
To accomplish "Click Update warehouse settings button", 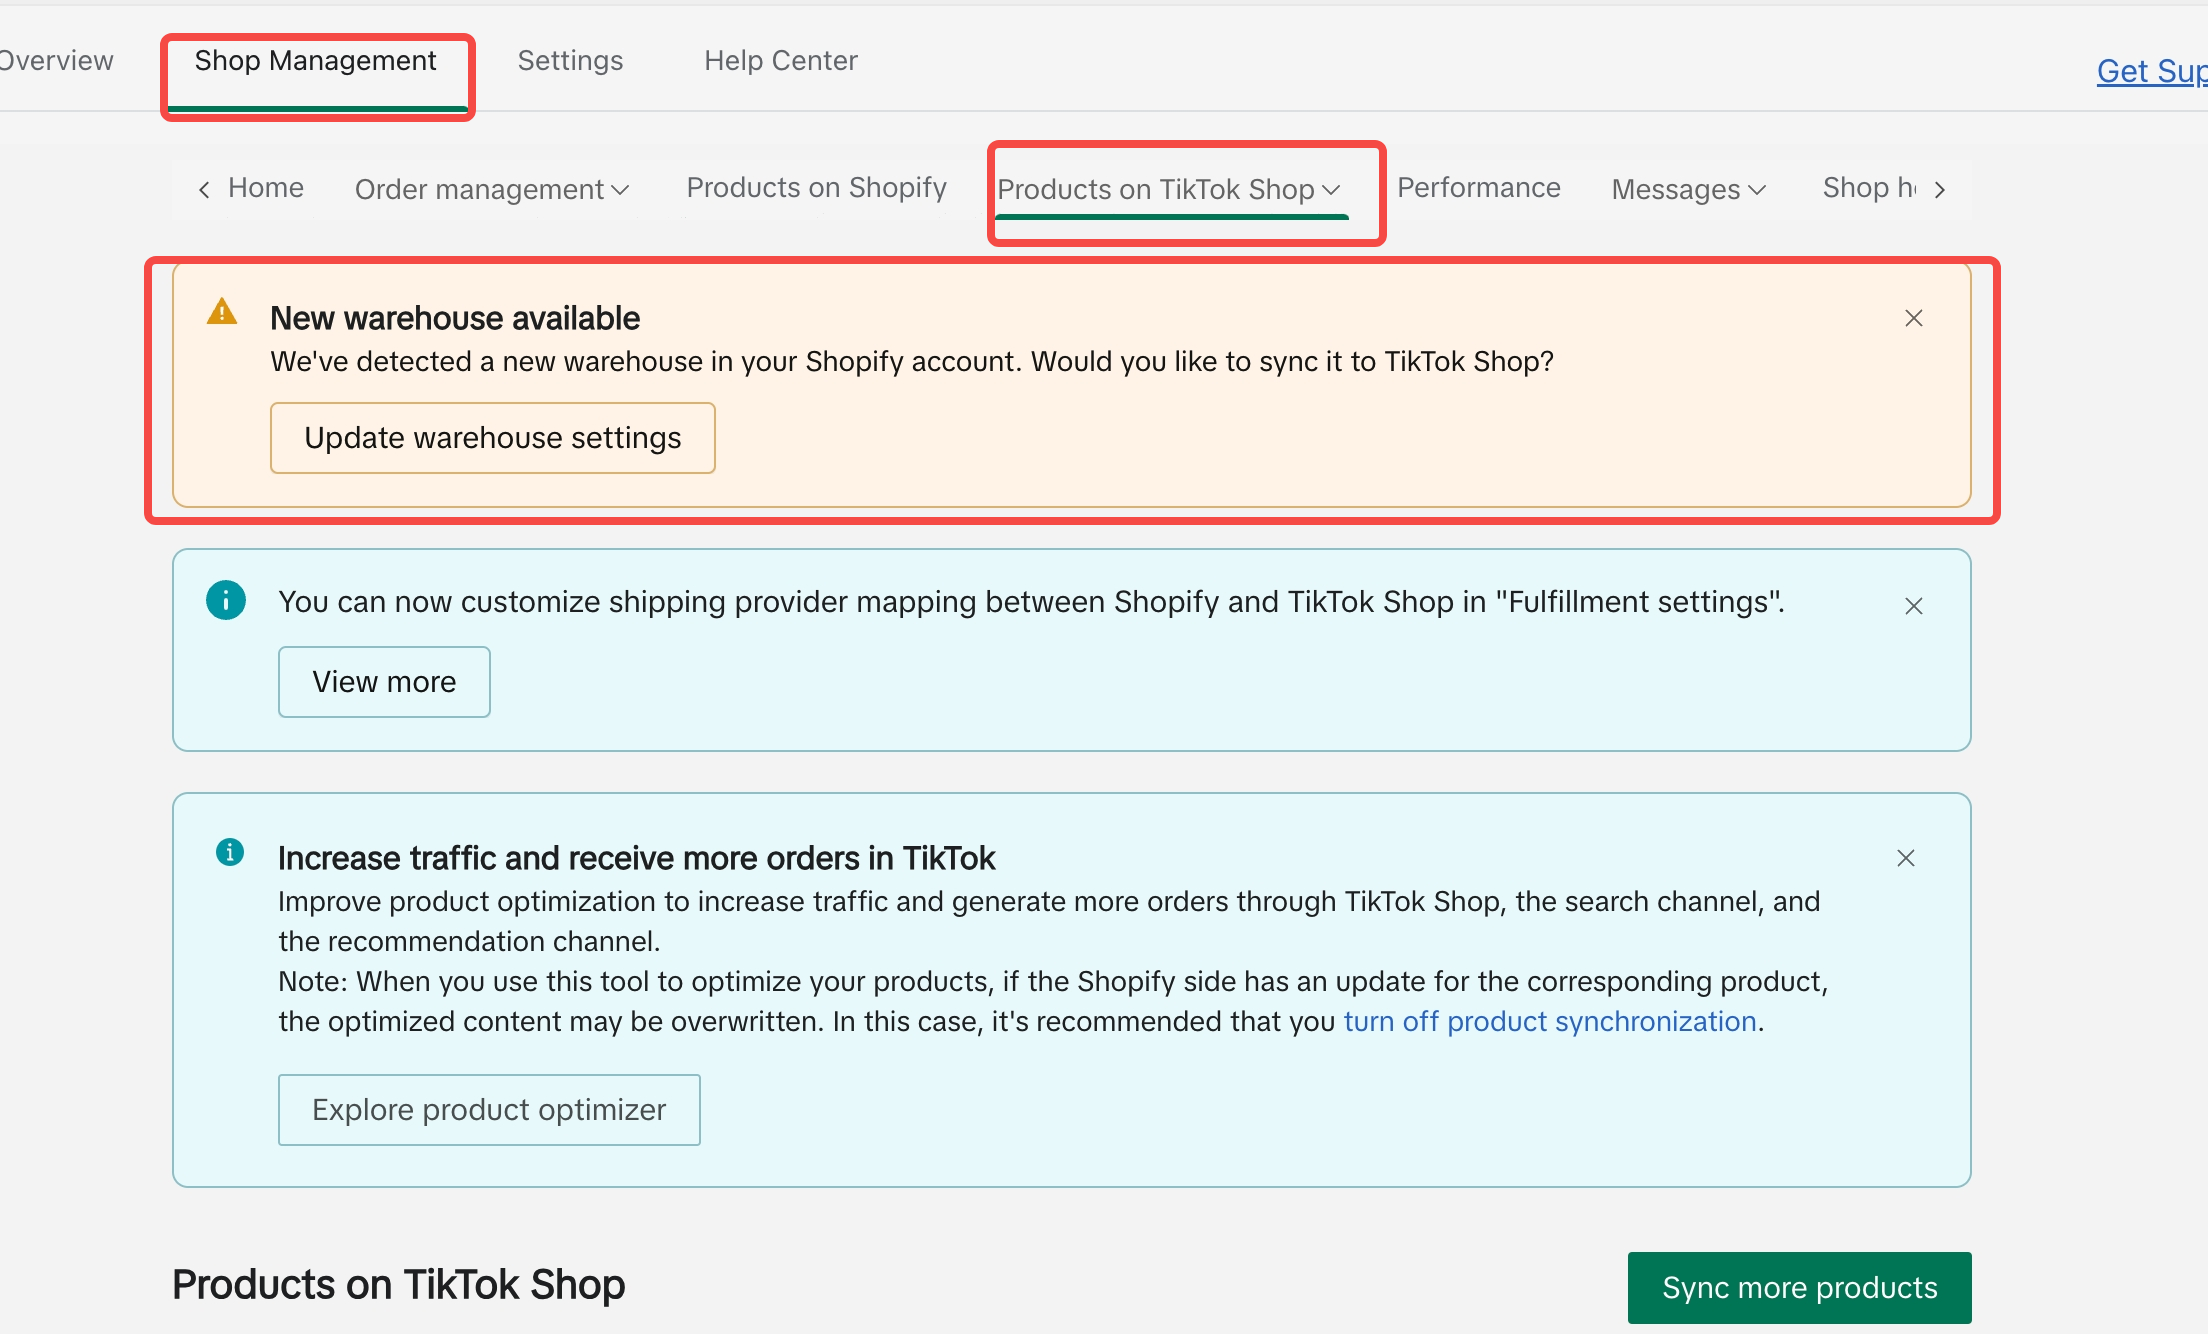I will pos(492,438).
